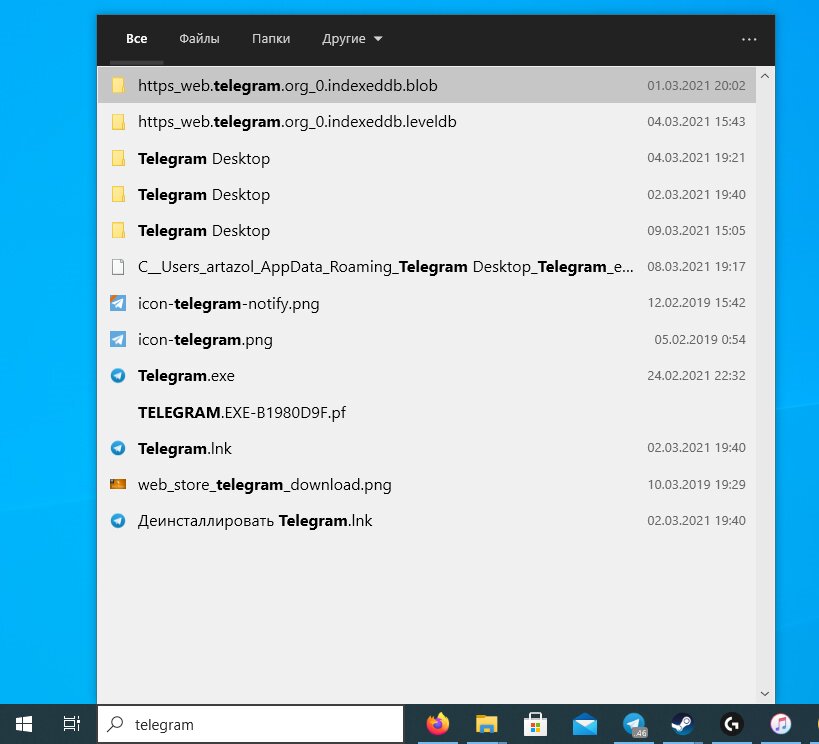Click blank file icon of C__Users_artazol result

(x=119, y=267)
